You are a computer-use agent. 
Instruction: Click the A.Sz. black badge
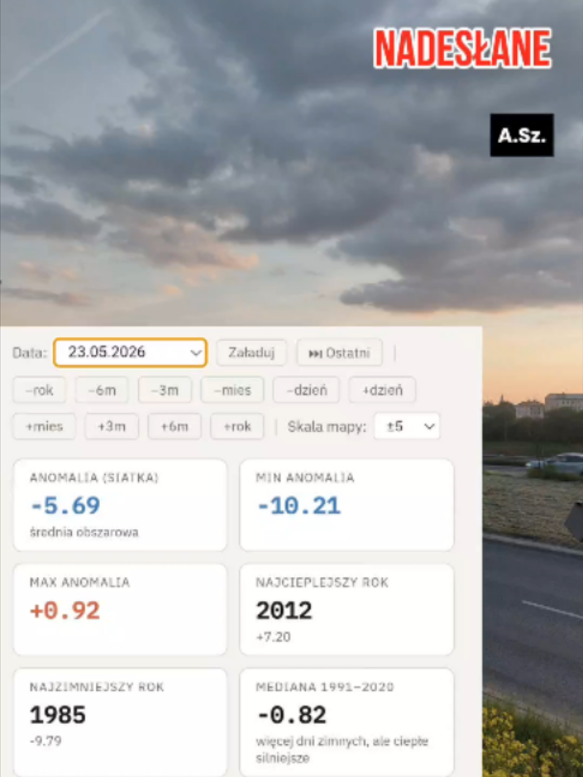click(522, 135)
